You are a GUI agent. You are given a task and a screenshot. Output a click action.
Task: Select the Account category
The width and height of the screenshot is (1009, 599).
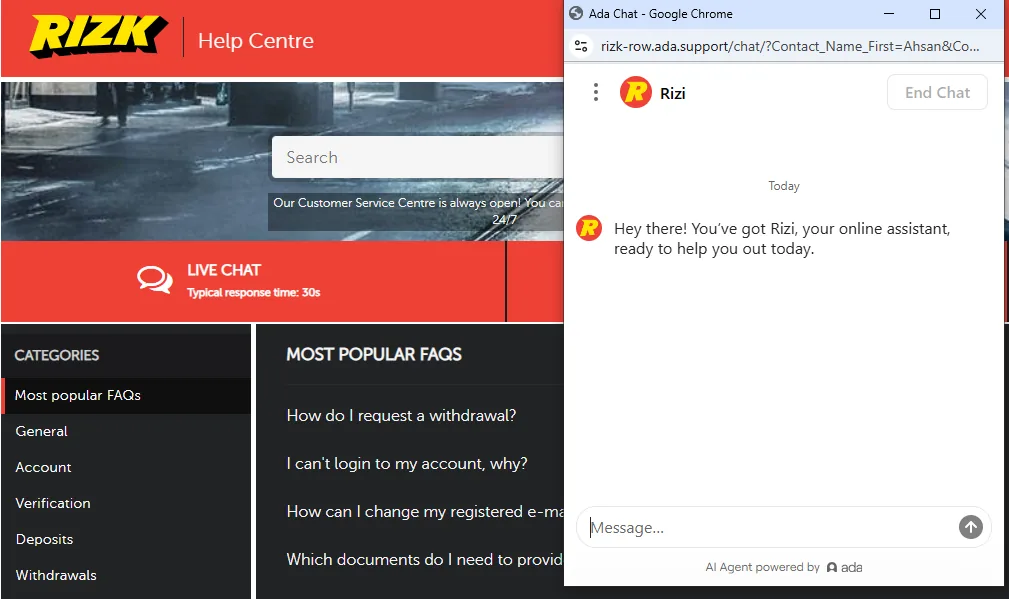click(x=43, y=467)
